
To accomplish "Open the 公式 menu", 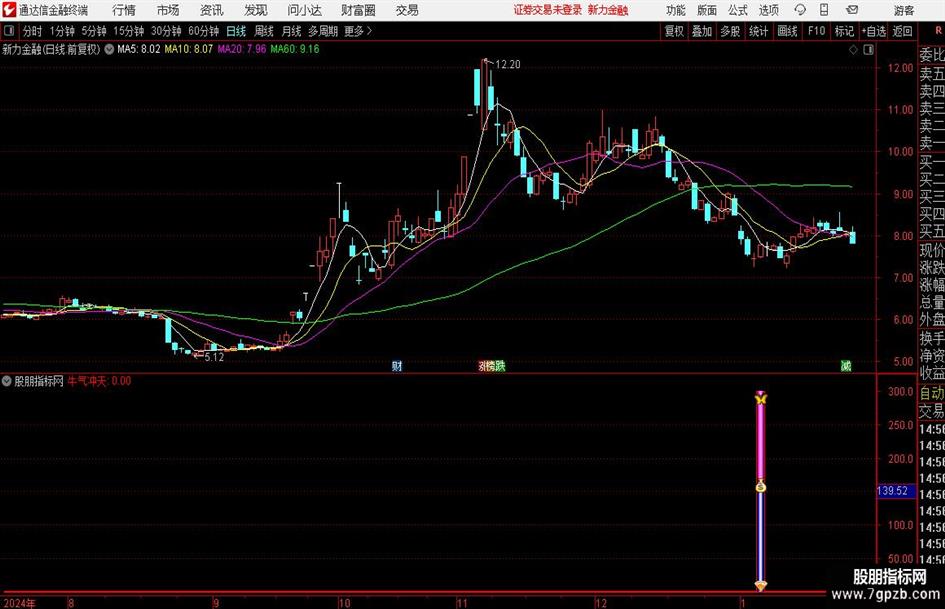I will click(x=738, y=10).
